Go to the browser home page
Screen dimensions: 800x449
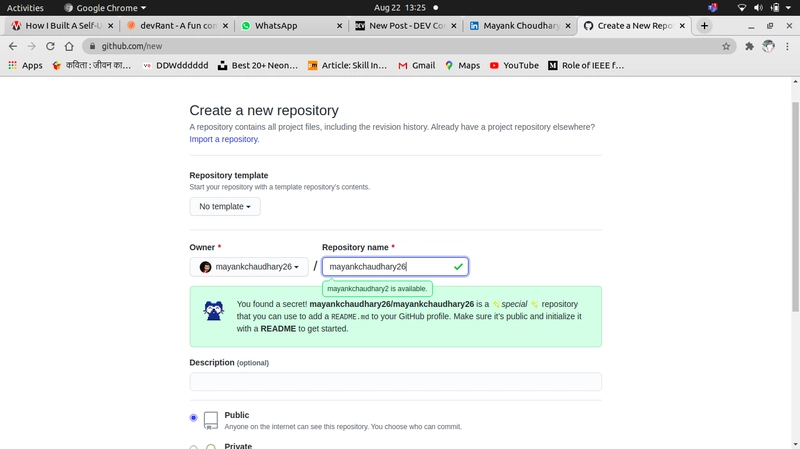click(x=69, y=46)
